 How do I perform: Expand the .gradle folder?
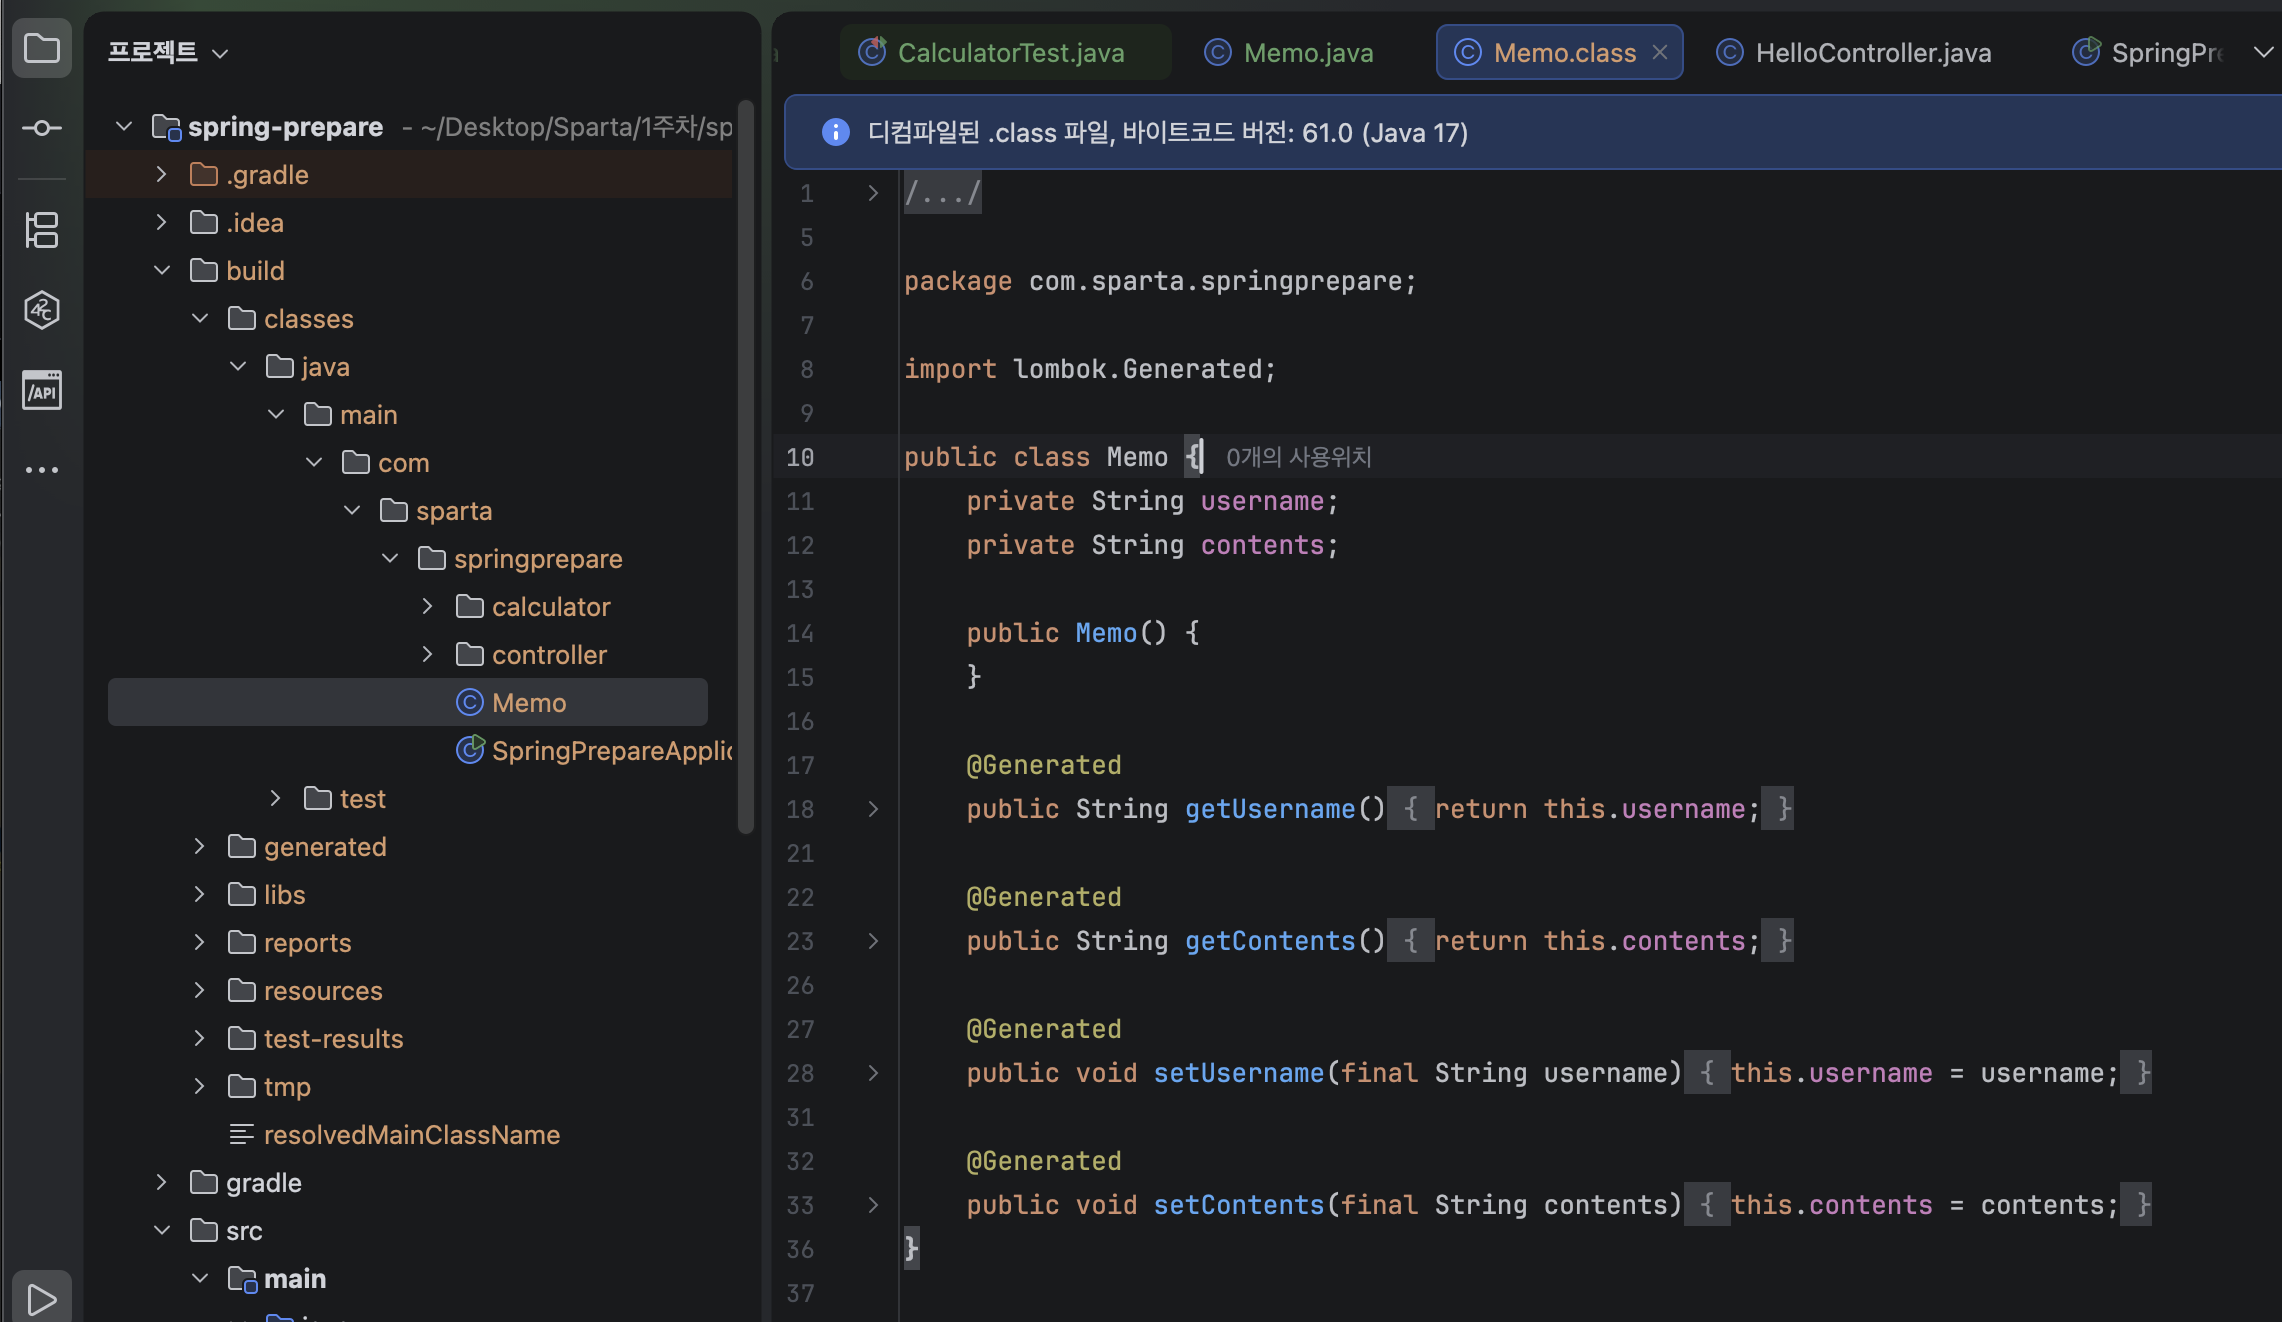point(162,174)
